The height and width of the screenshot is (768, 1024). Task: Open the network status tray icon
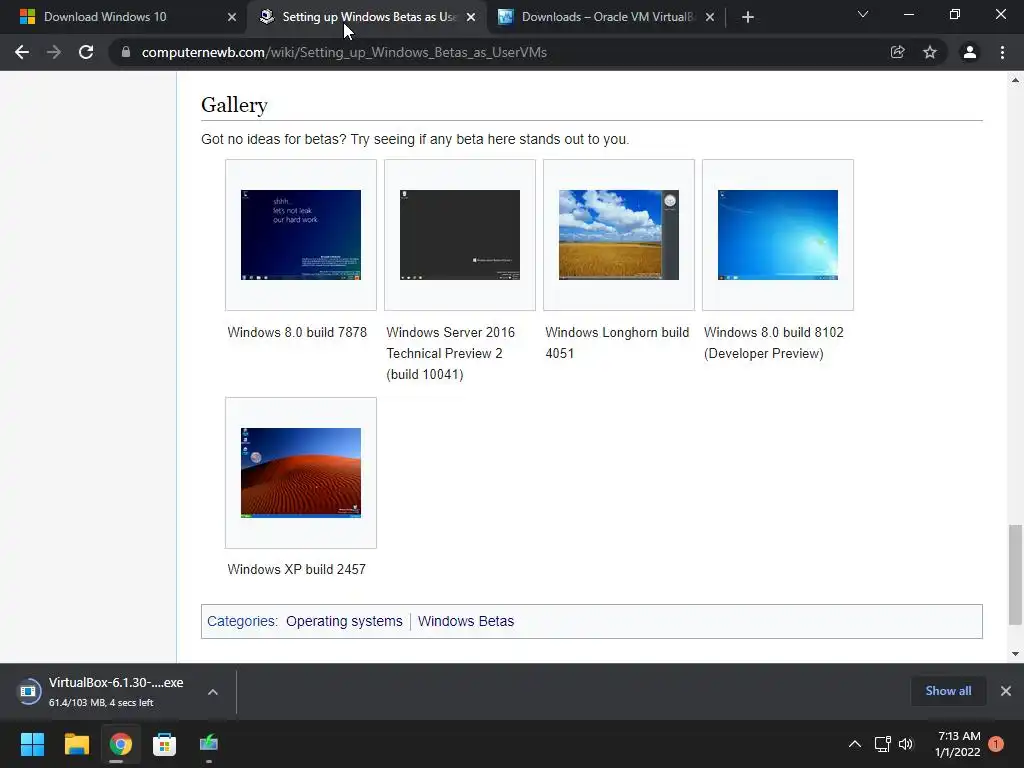coord(882,744)
